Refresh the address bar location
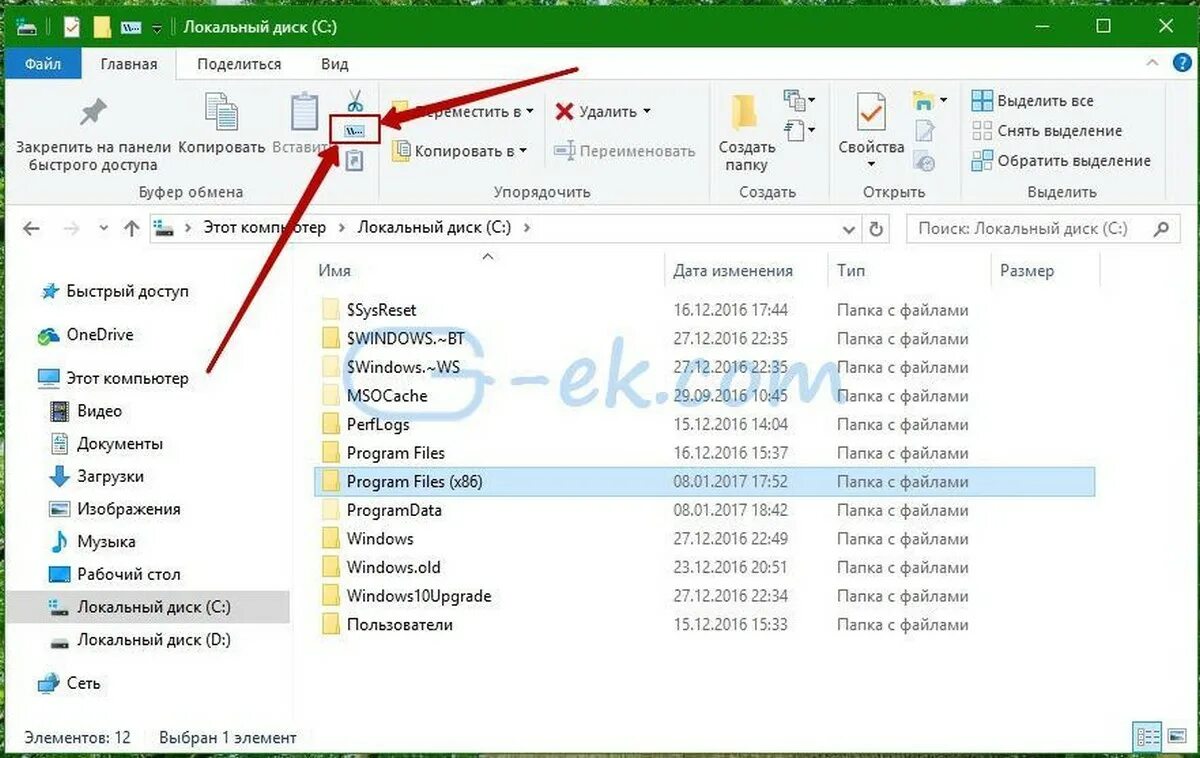The image size is (1200, 758). coord(877,228)
